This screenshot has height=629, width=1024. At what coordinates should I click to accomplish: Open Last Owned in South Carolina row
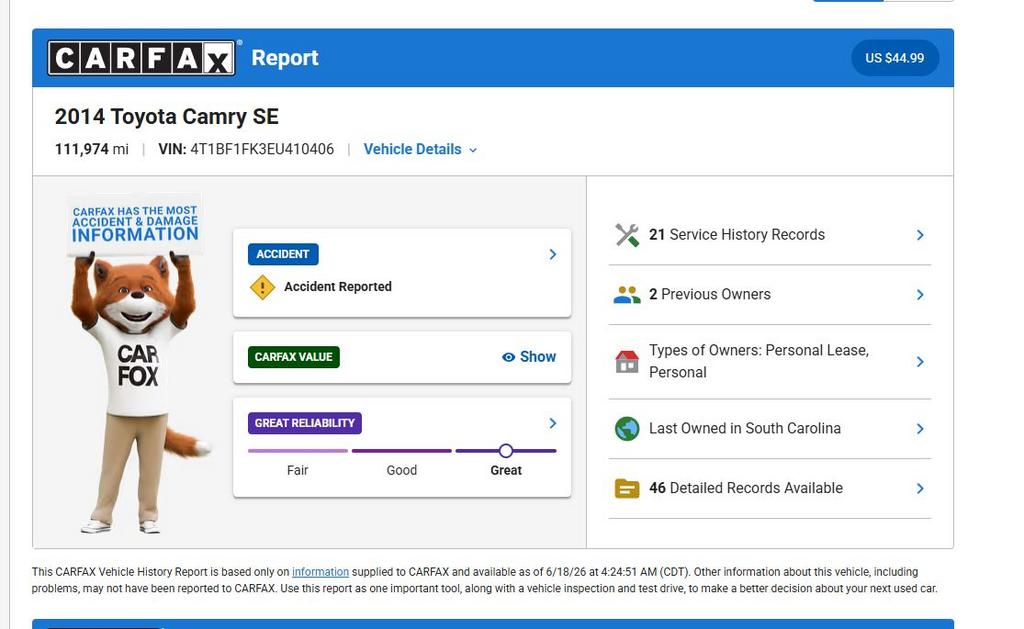click(x=769, y=428)
